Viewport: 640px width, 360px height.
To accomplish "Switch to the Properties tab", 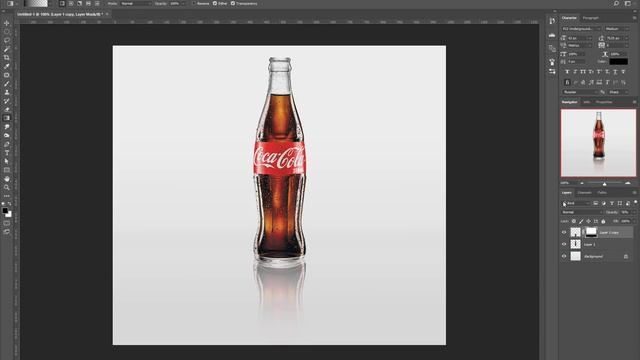I will tap(604, 102).
